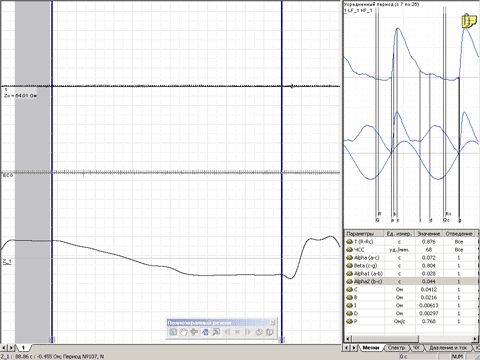The image size is (480, 360).
Task: Select the P value 0.768
Action: coord(429,321)
